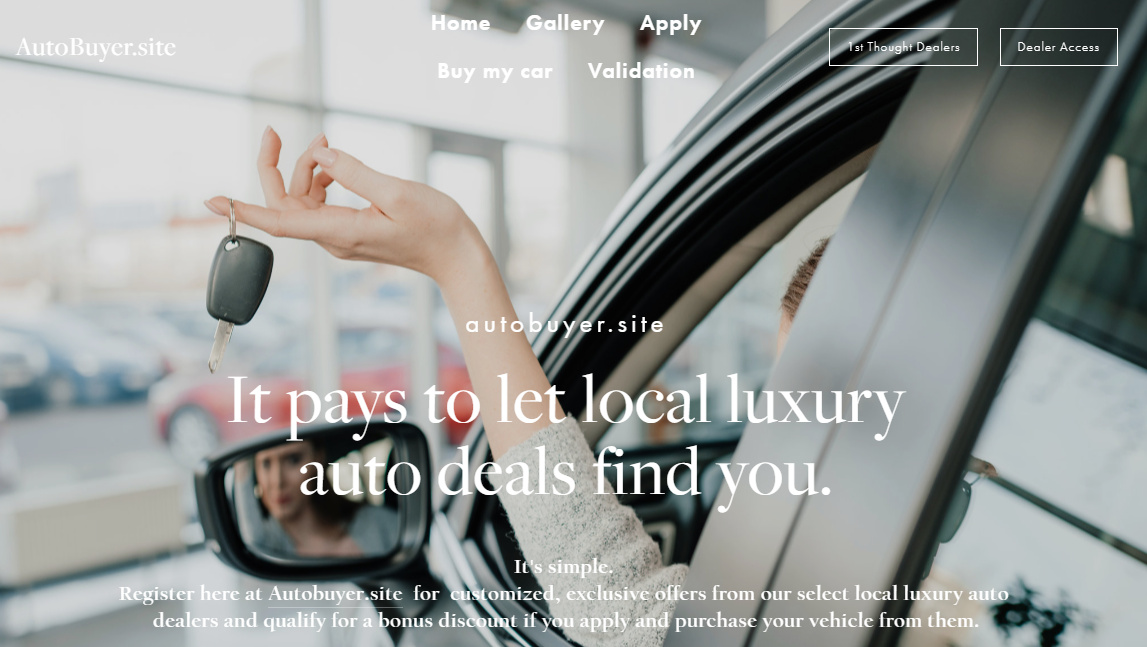
Task: Open the Dealer Access button
Action: pyautogui.click(x=1058, y=47)
